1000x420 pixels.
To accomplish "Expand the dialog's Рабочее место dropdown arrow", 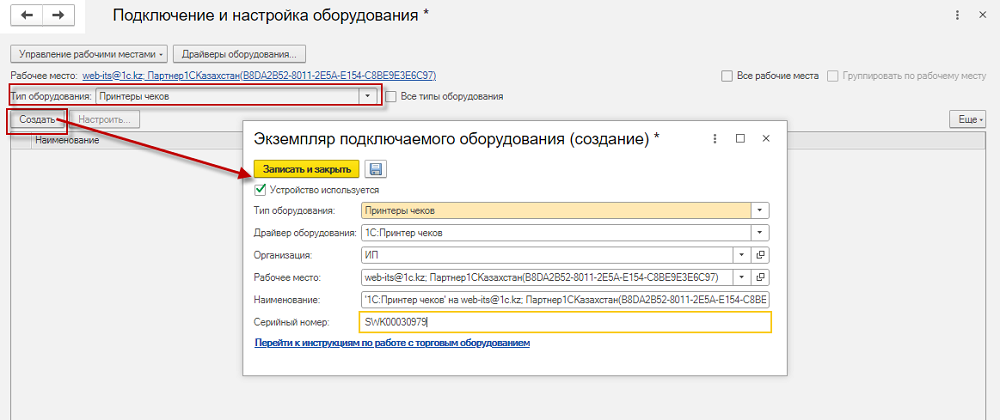I will click(742, 277).
